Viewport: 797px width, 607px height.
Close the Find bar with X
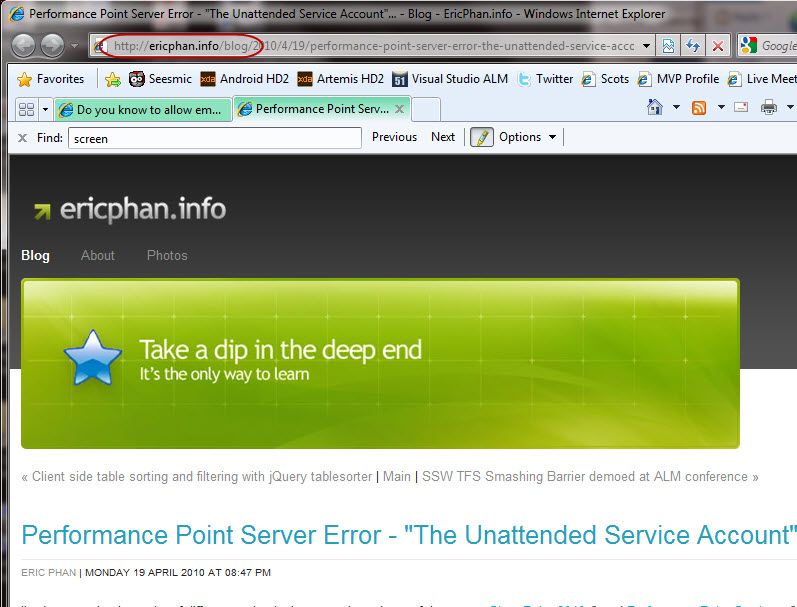point(22,138)
